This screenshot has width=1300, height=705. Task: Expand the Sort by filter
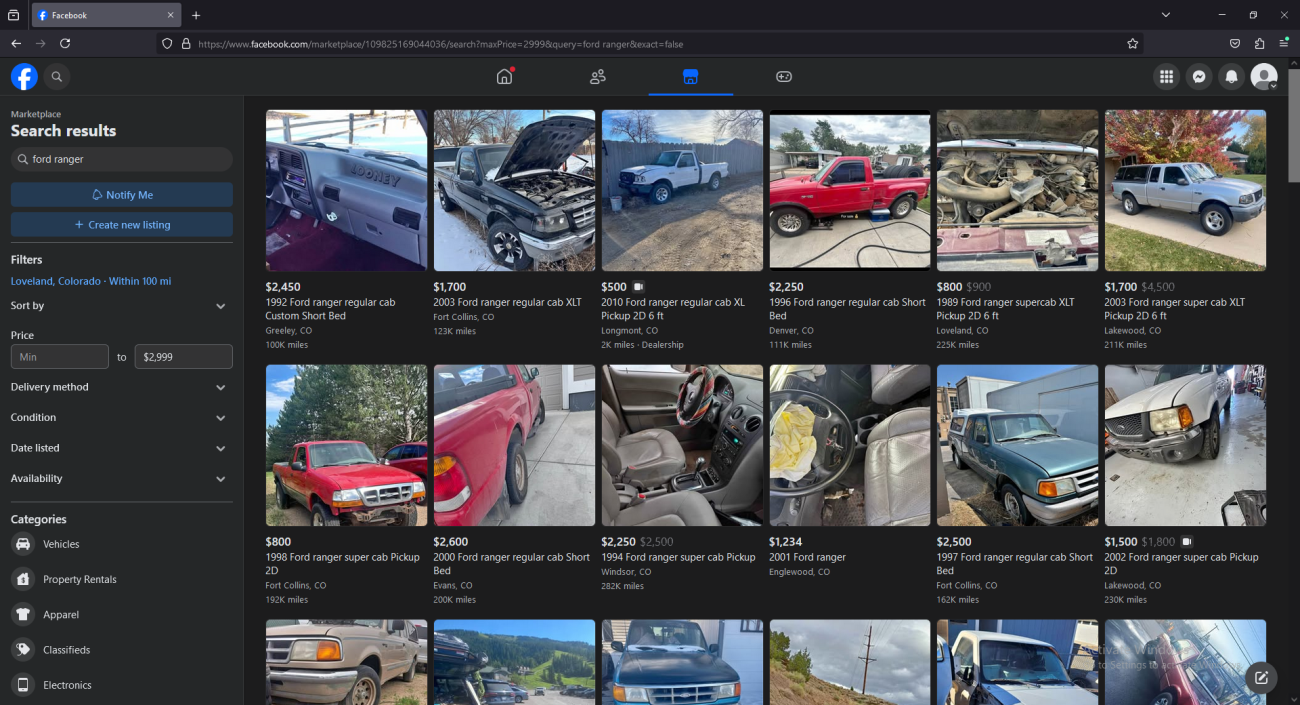point(121,306)
